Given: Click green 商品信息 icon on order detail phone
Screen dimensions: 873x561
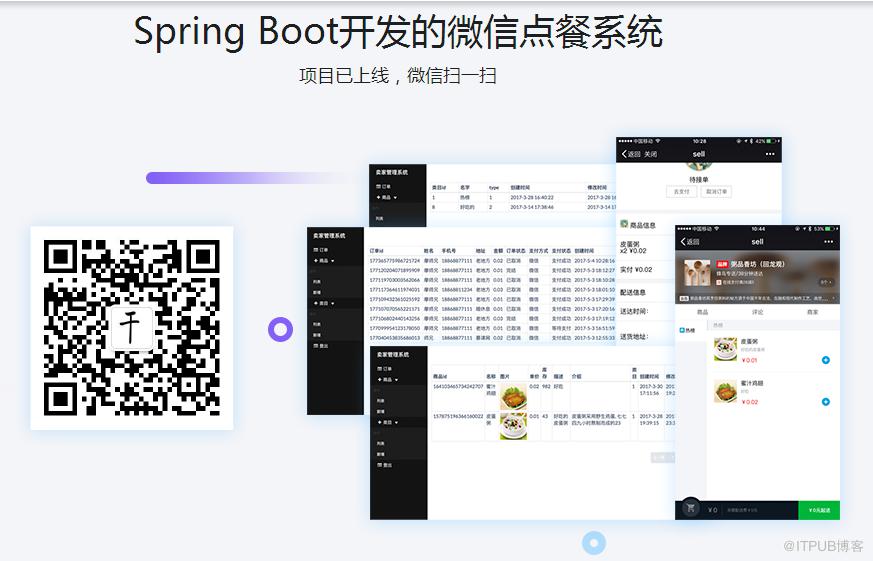Looking at the screenshot, I should [624, 224].
